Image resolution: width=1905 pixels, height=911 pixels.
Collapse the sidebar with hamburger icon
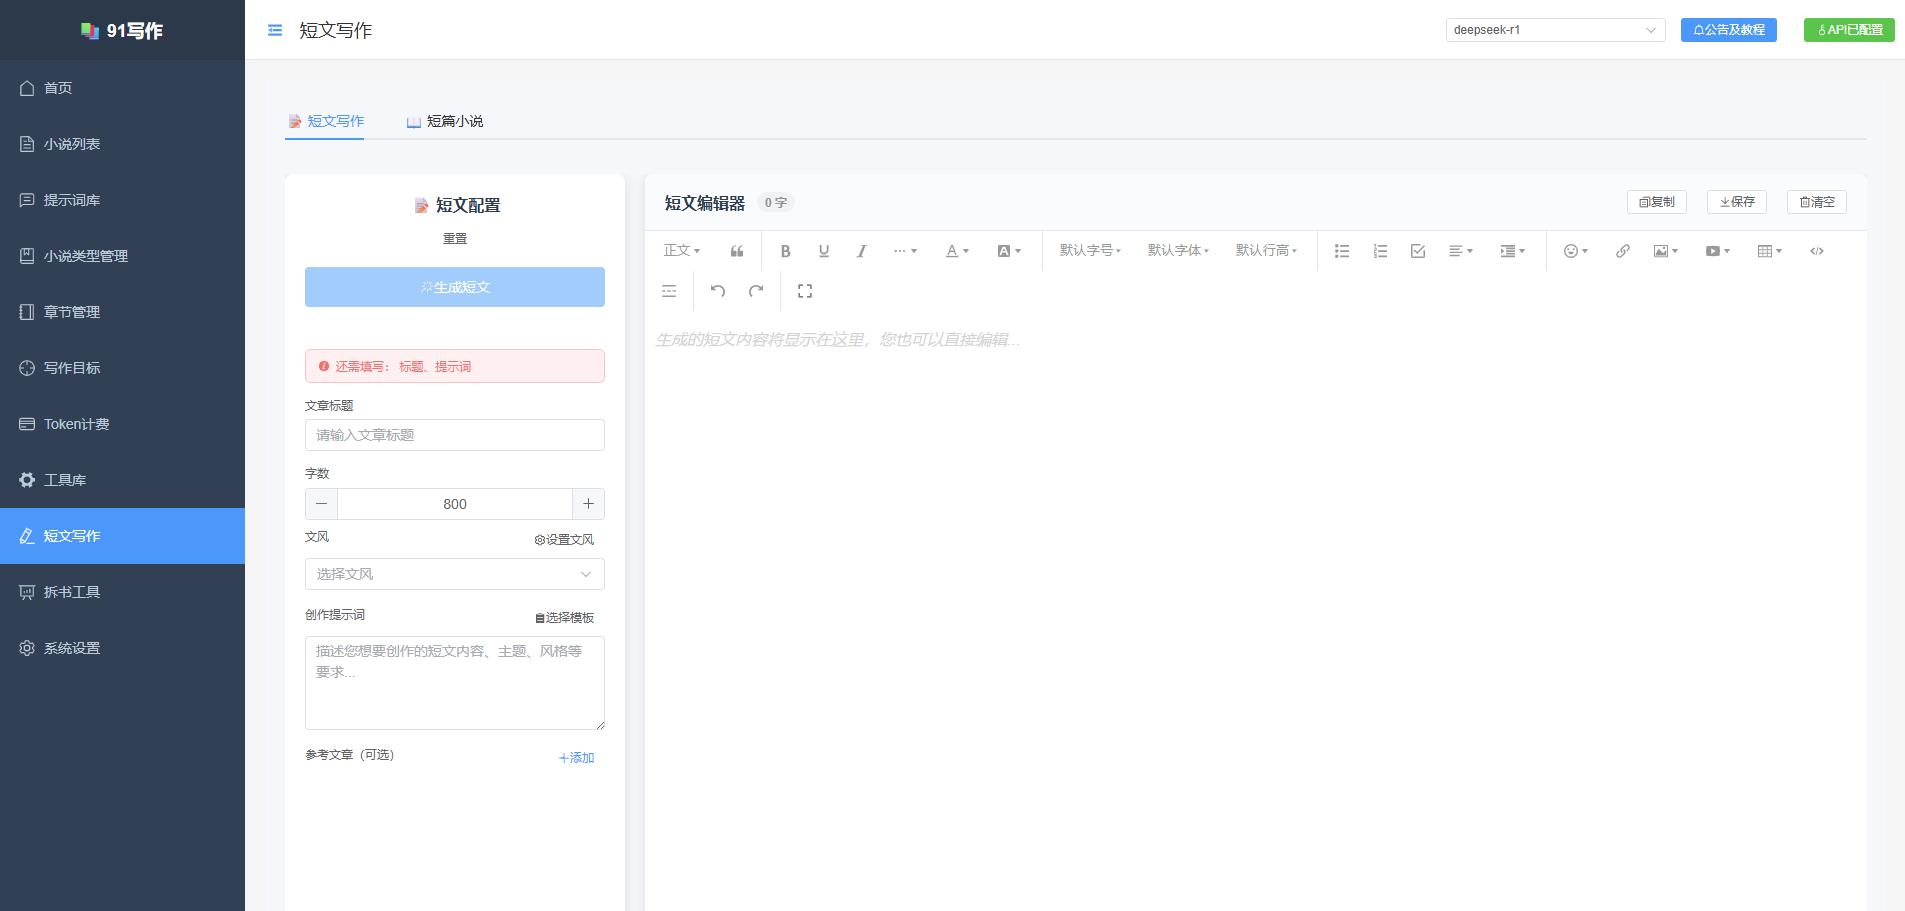pyautogui.click(x=275, y=30)
